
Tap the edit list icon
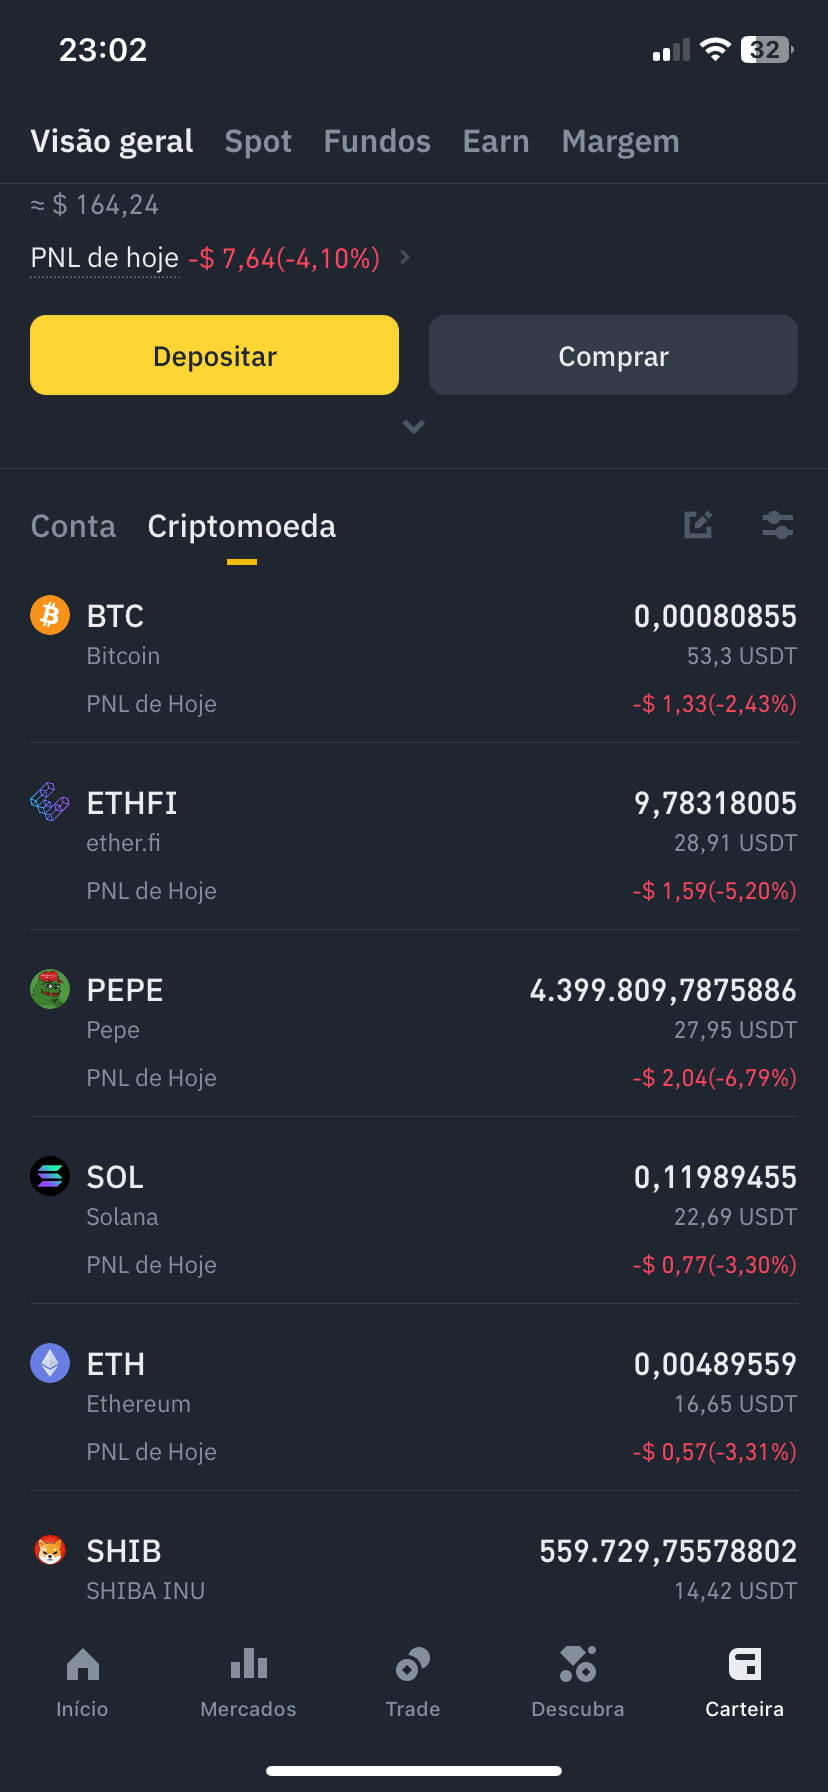698,525
